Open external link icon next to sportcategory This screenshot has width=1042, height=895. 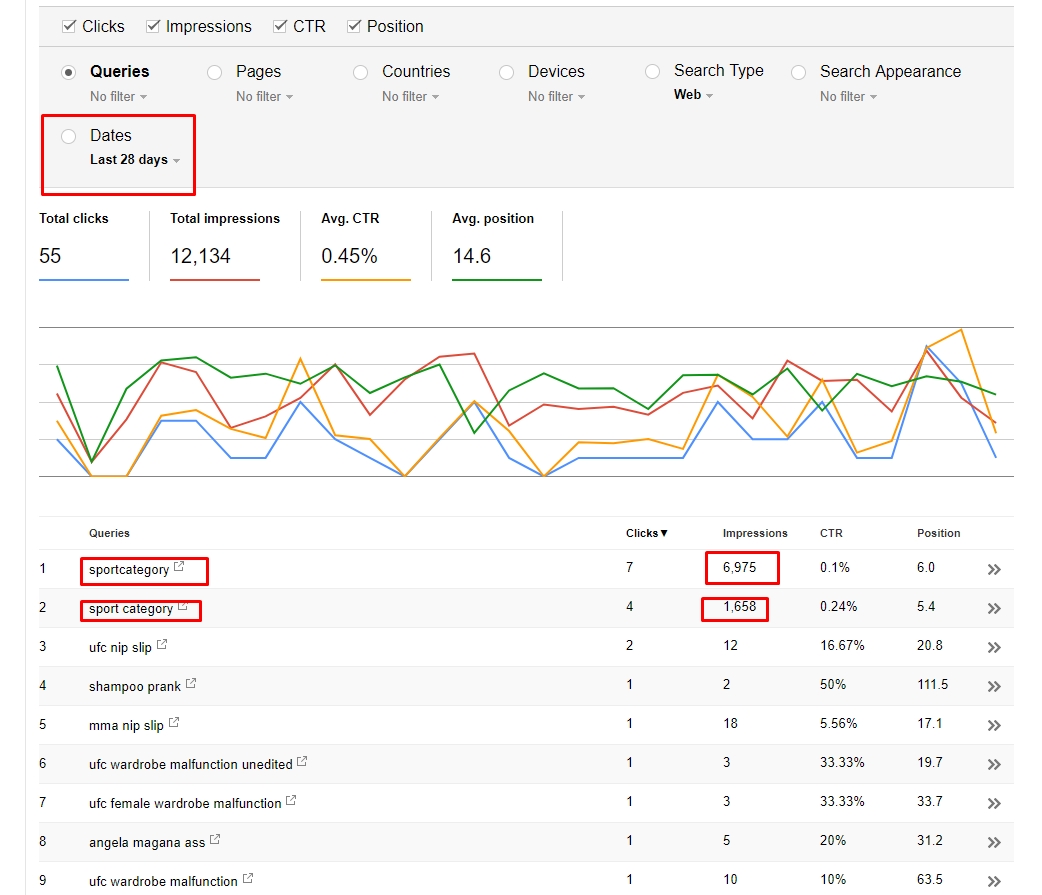point(179,567)
